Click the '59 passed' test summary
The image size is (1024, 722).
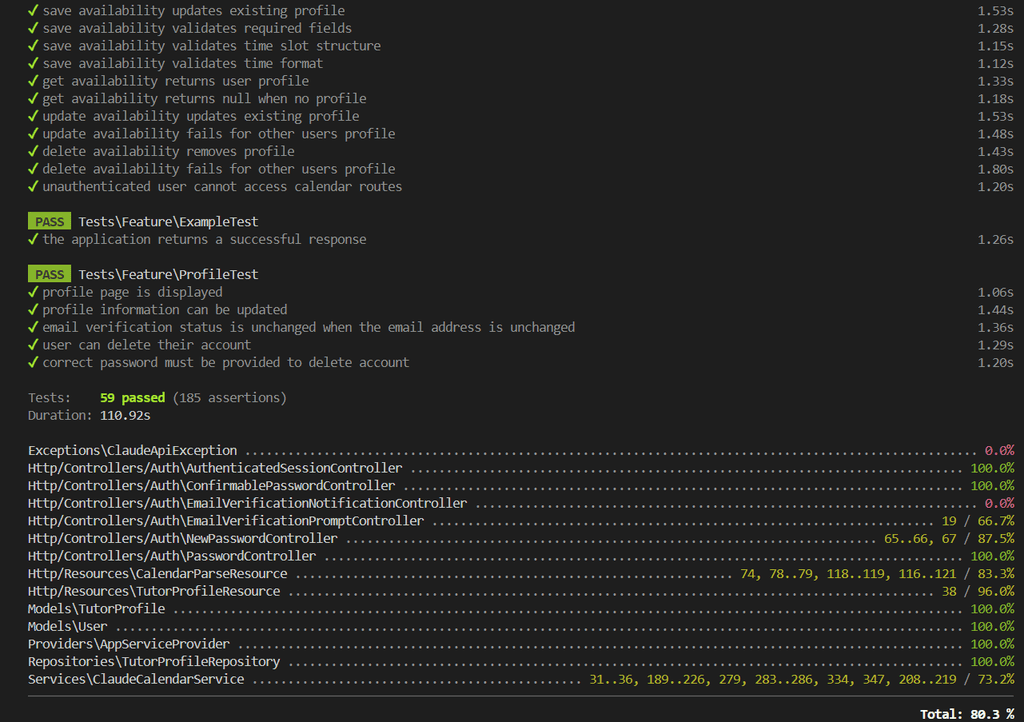135,398
